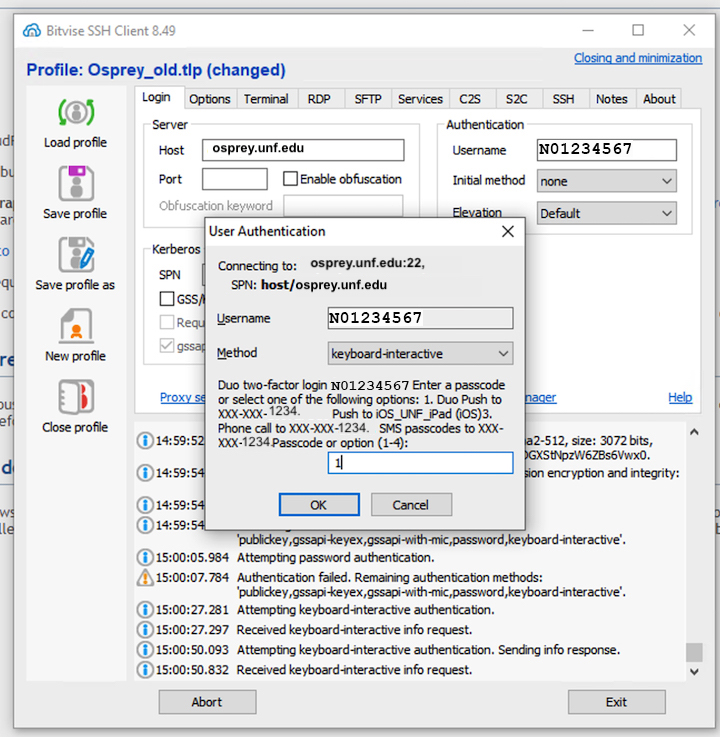The height and width of the screenshot is (737, 720).
Task: Open the C2S tab
Action: [x=470, y=99]
